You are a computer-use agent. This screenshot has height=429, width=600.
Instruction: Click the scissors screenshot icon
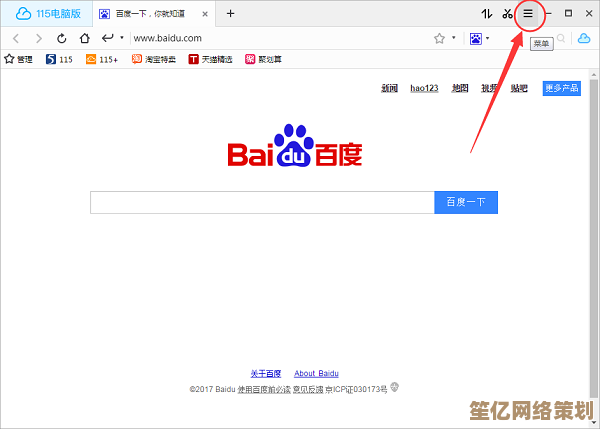507,14
